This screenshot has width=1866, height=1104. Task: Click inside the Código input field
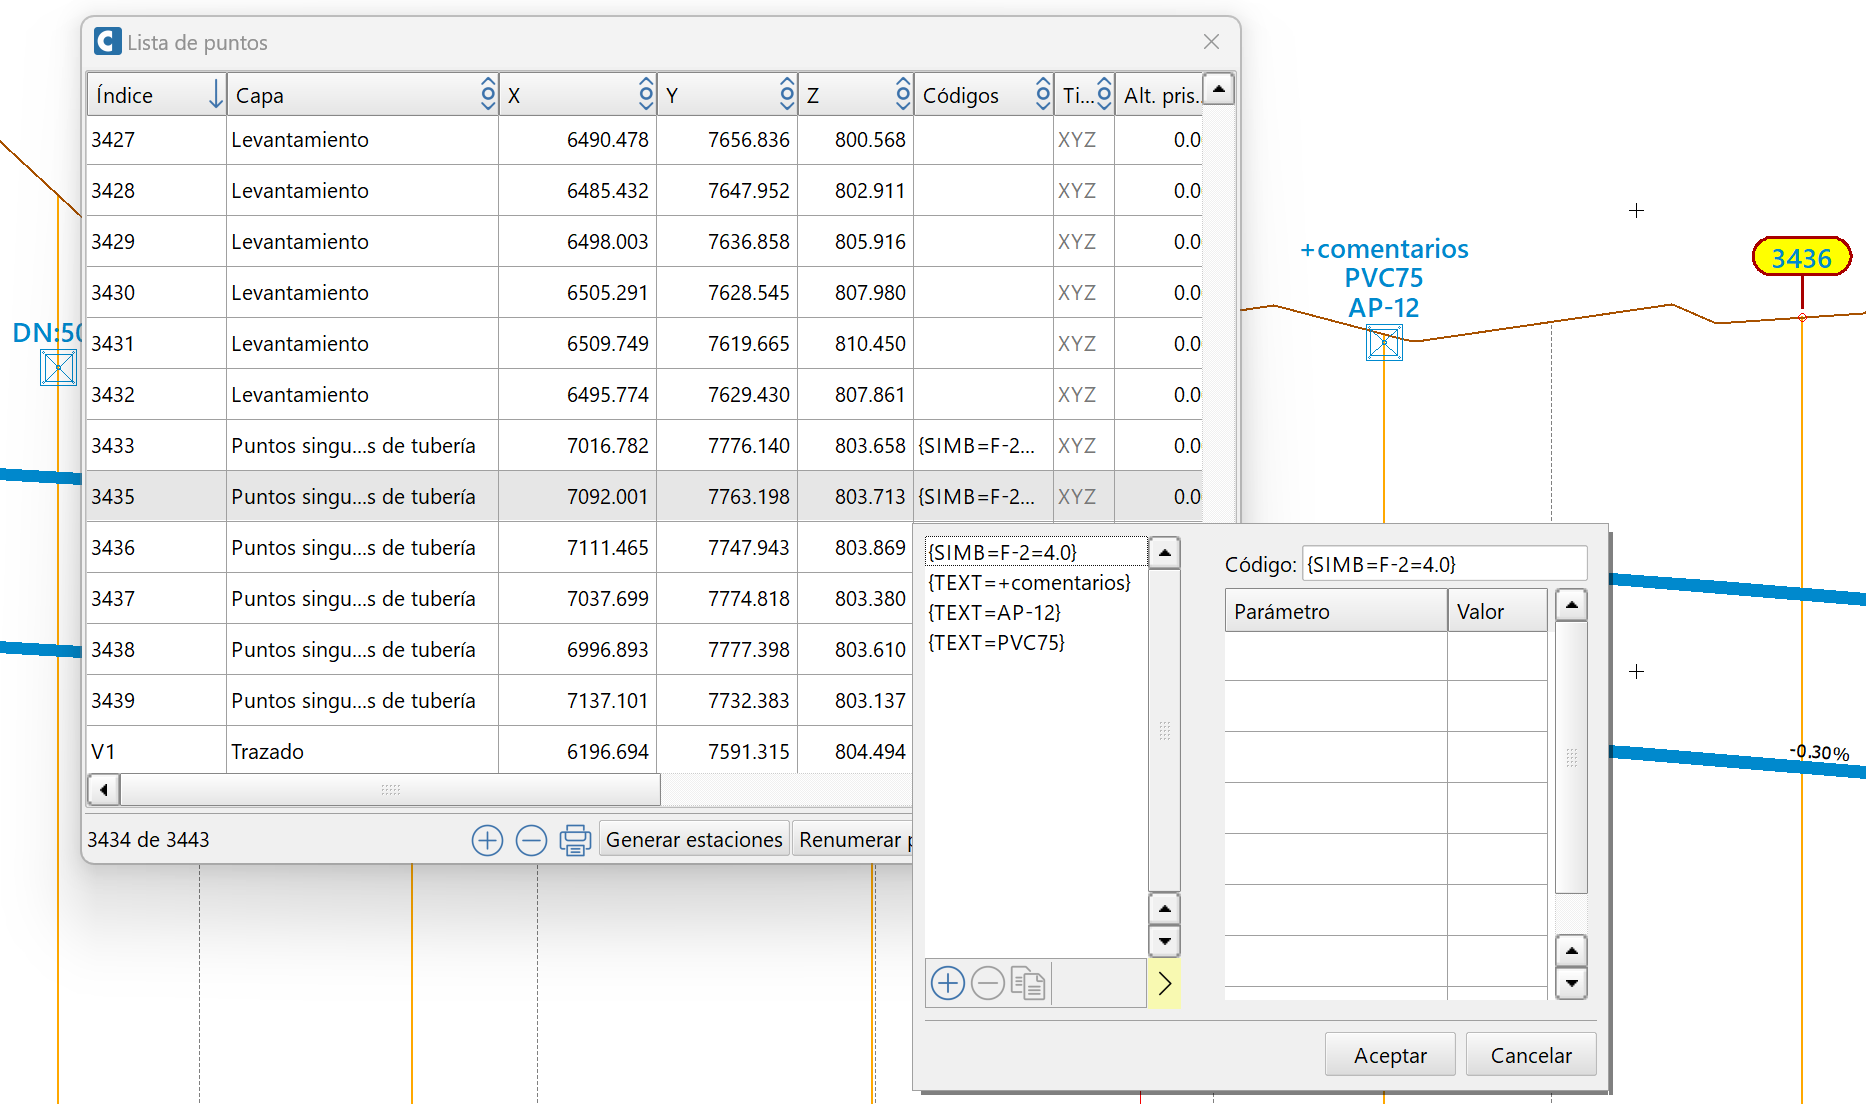(1443, 563)
